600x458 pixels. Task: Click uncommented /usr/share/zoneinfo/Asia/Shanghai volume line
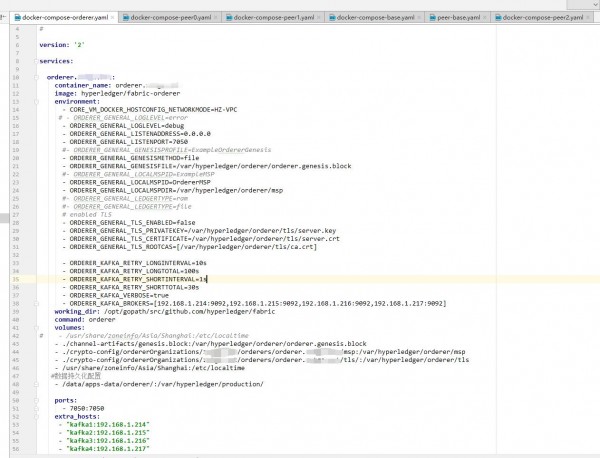click(x=150, y=368)
